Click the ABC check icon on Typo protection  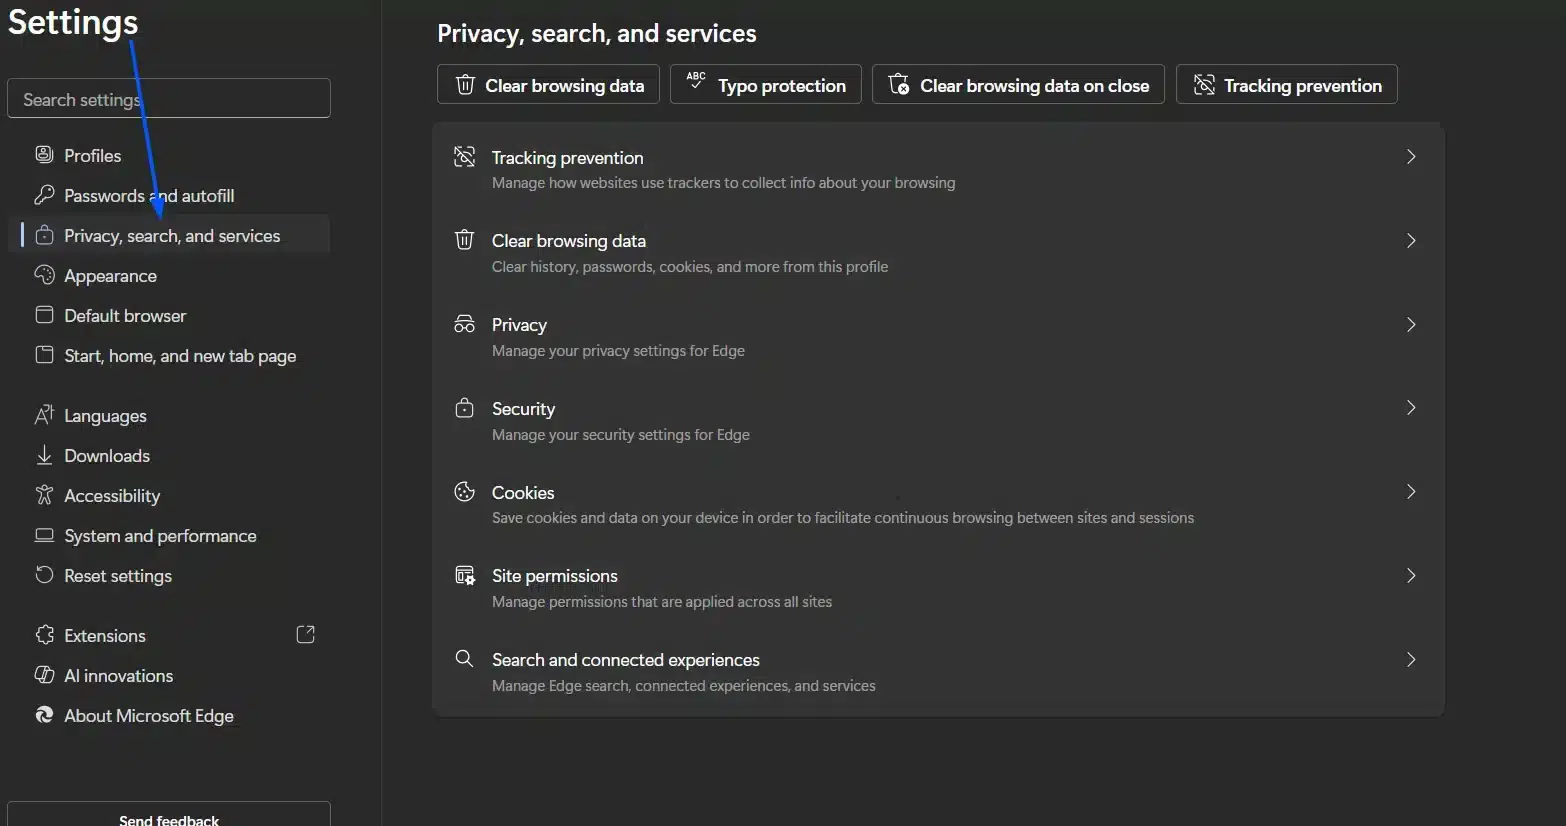pyautogui.click(x=696, y=80)
